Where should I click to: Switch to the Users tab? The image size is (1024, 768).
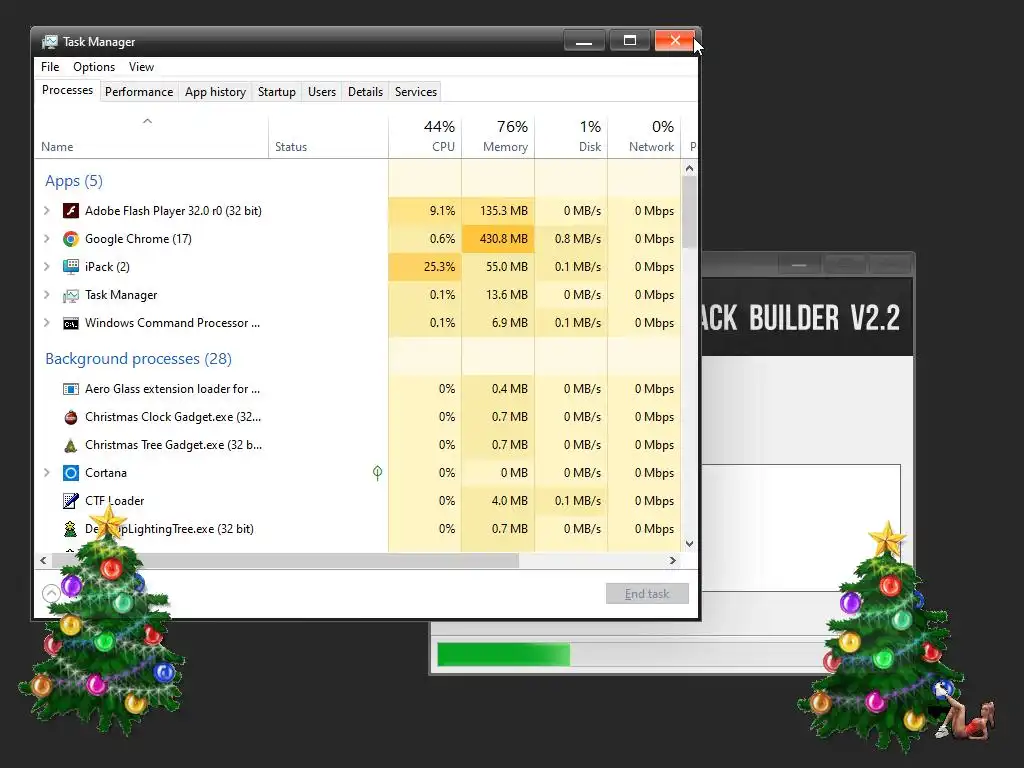coord(322,91)
